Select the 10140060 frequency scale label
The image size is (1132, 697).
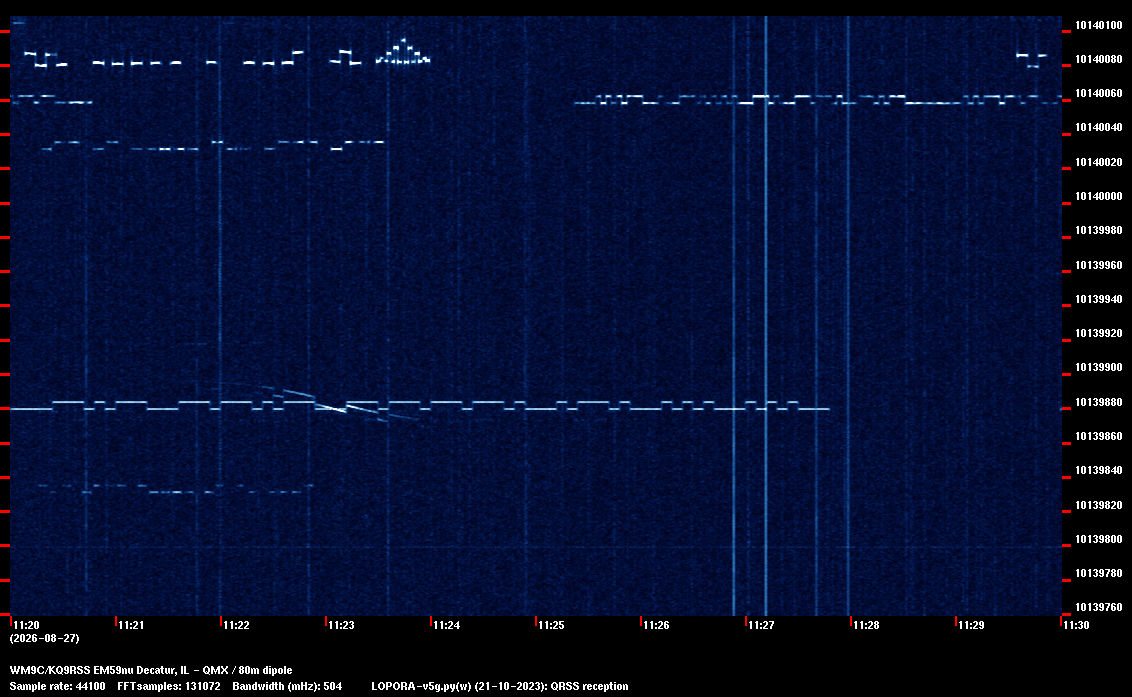[x=1099, y=93]
